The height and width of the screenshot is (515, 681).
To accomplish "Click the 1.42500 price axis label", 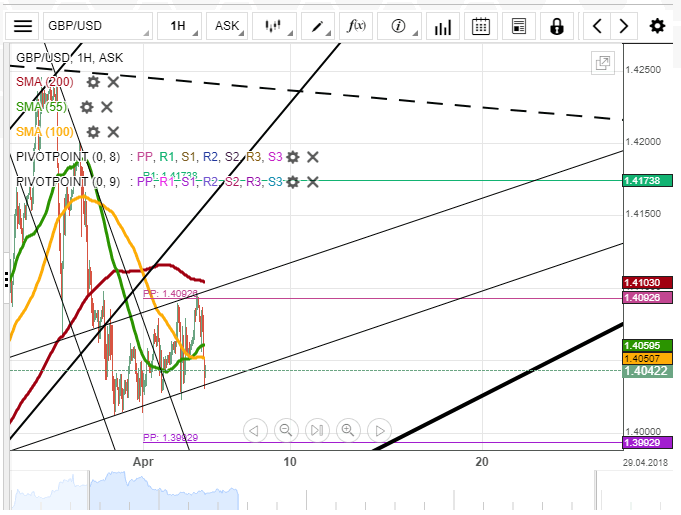I will click(643, 70).
